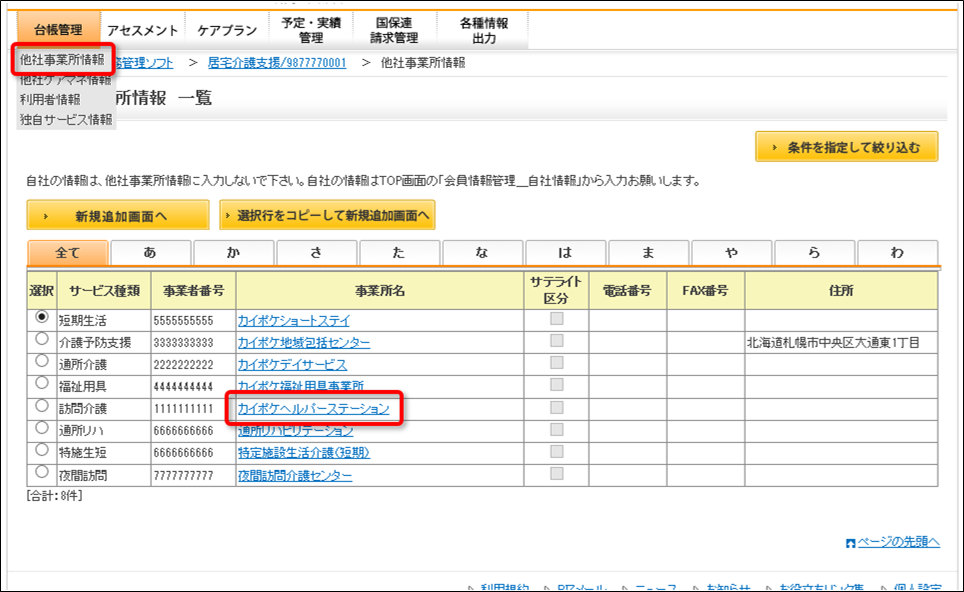
Task: Click the 新規追加画面へ button
Action: coord(118,216)
